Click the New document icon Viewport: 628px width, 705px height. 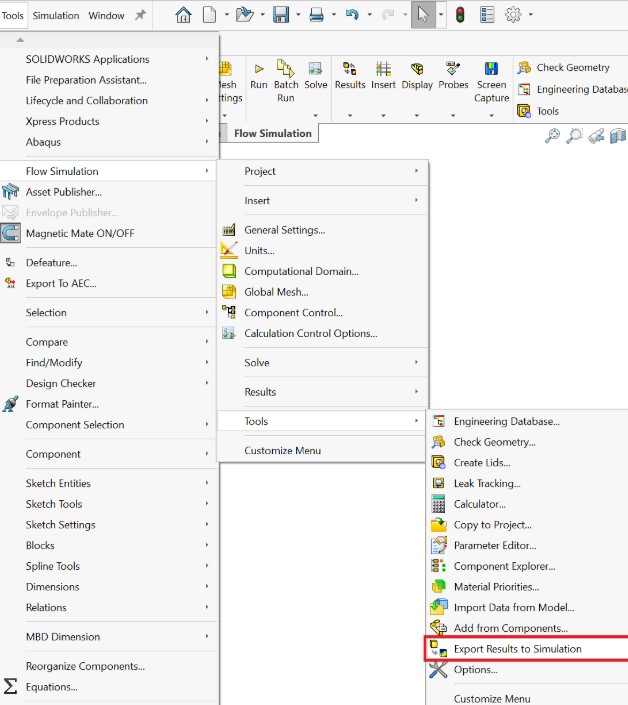tap(209, 15)
